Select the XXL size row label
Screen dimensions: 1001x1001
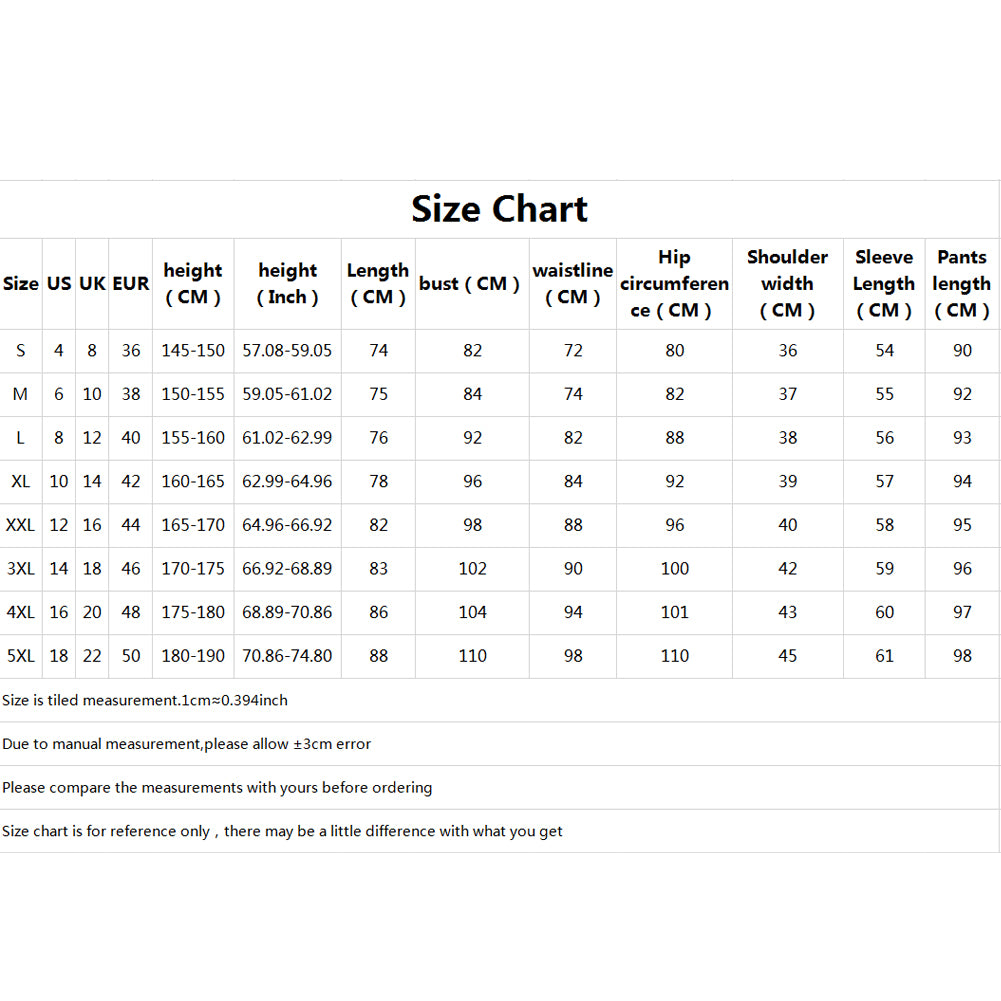[20, 525]
